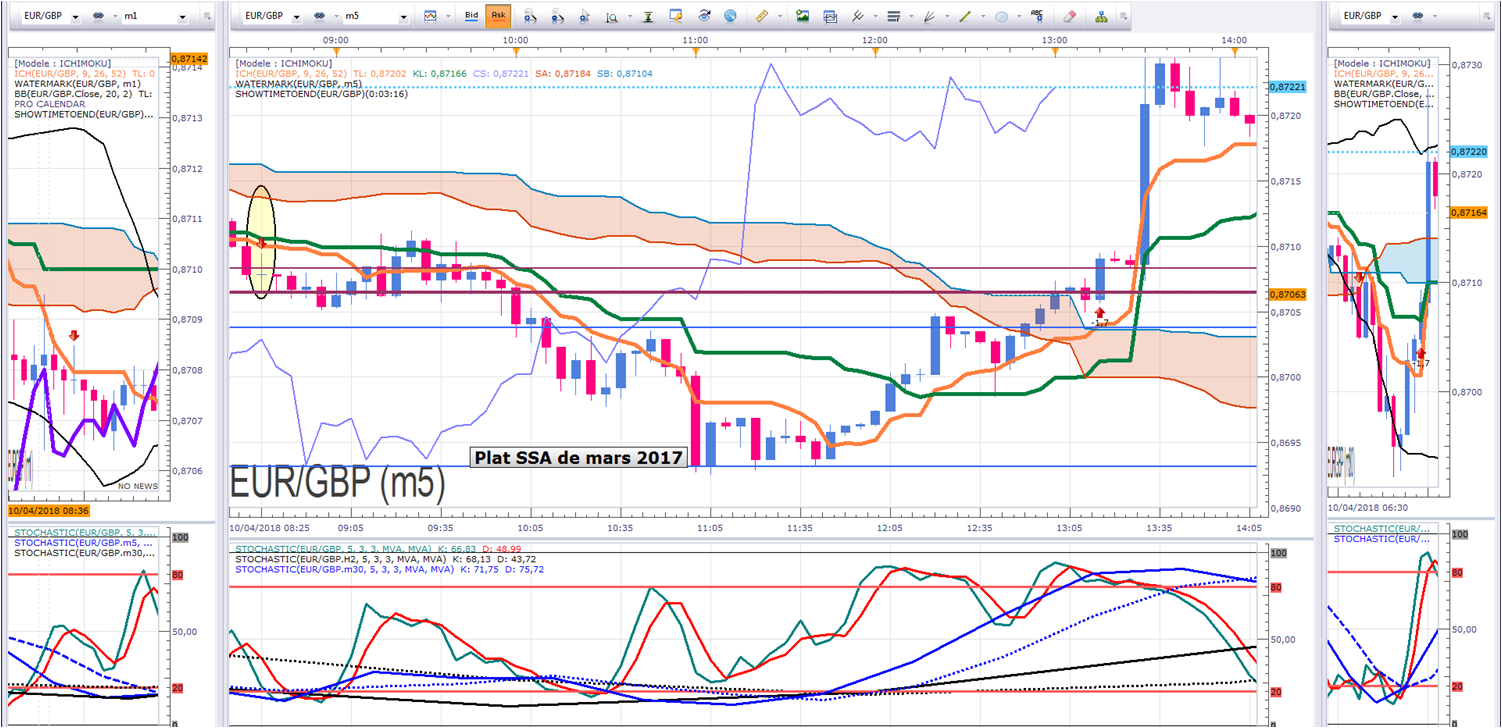The width and height of the screenshot is (1502, 728).
Task: Click the 'Plat SSA de mars 2017' label
Action: click(x=579, y=457)
